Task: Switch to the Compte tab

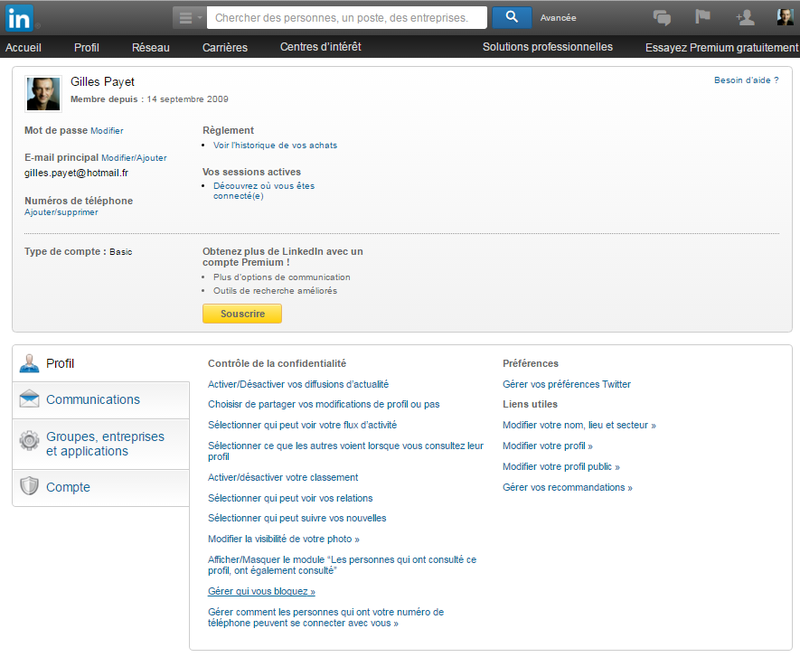Action: coord(101,488)
